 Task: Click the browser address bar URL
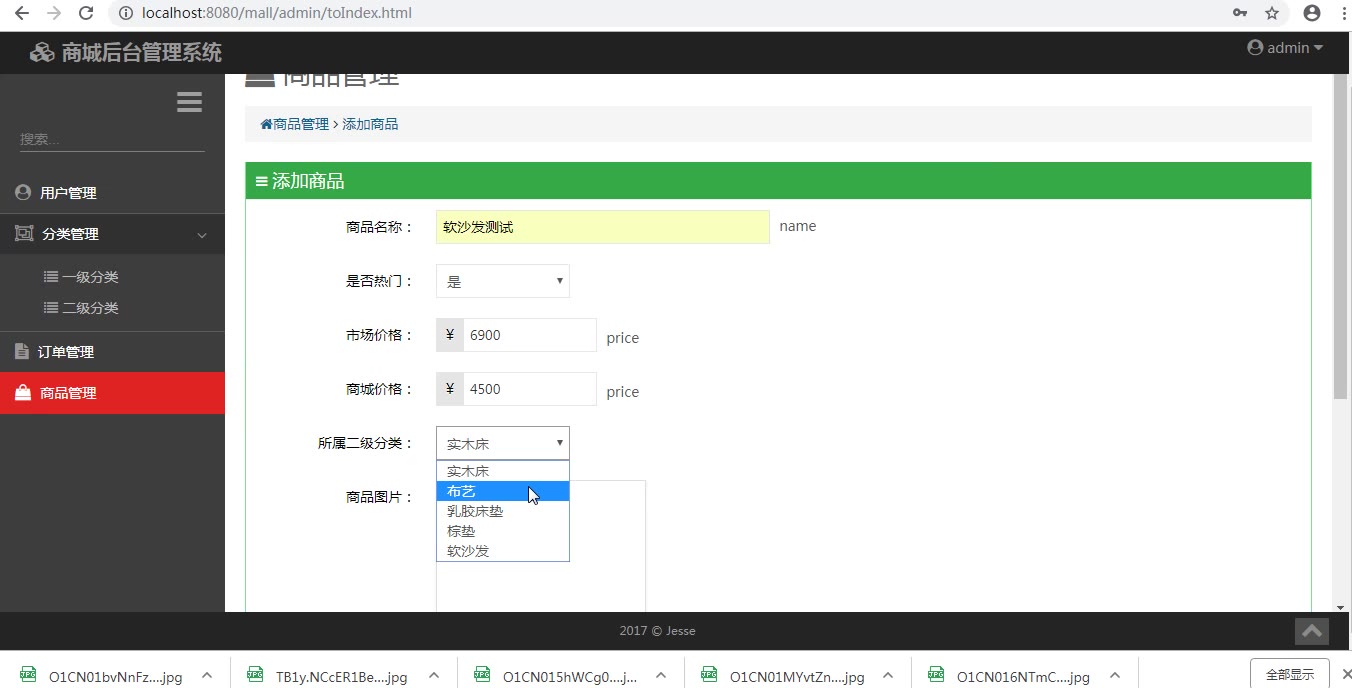point(277,13)
